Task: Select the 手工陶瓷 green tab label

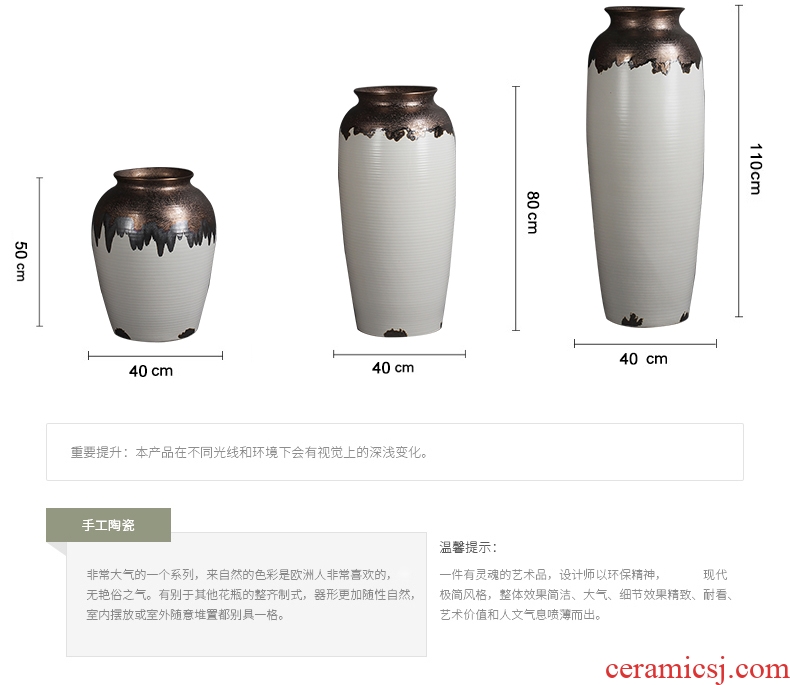Action: coord(108,525)
